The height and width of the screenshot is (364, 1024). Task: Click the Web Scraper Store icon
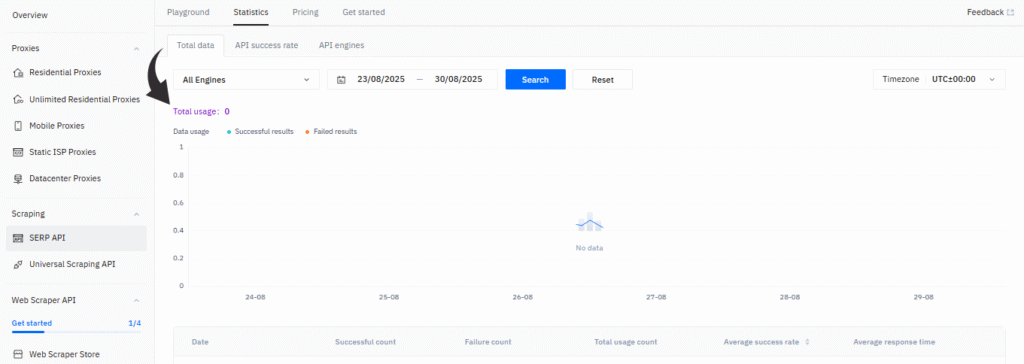coord(18,354)
